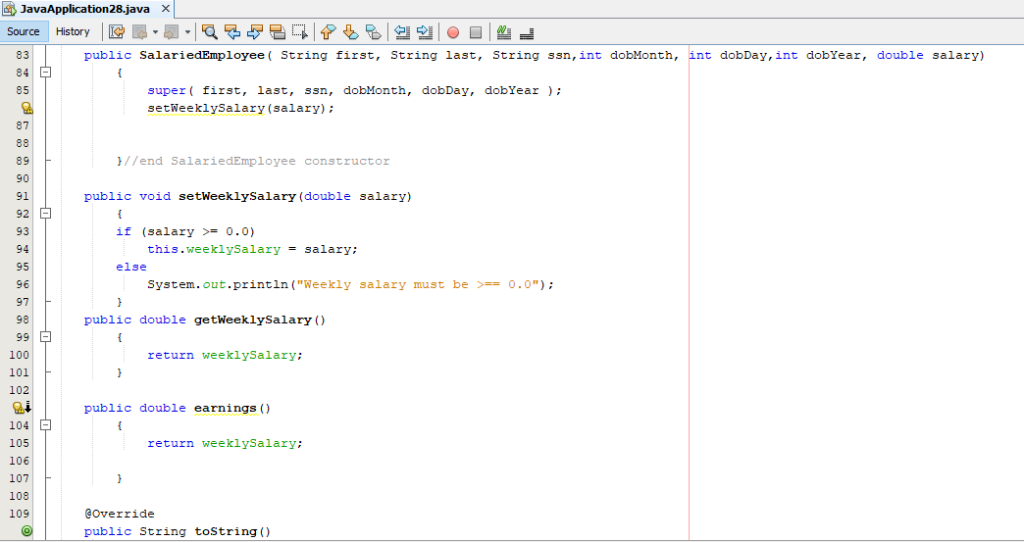1024x542 pixels.
Task: Click 'dobYear' in the super call
Action: pyautogui.click(x=511, y=91)
